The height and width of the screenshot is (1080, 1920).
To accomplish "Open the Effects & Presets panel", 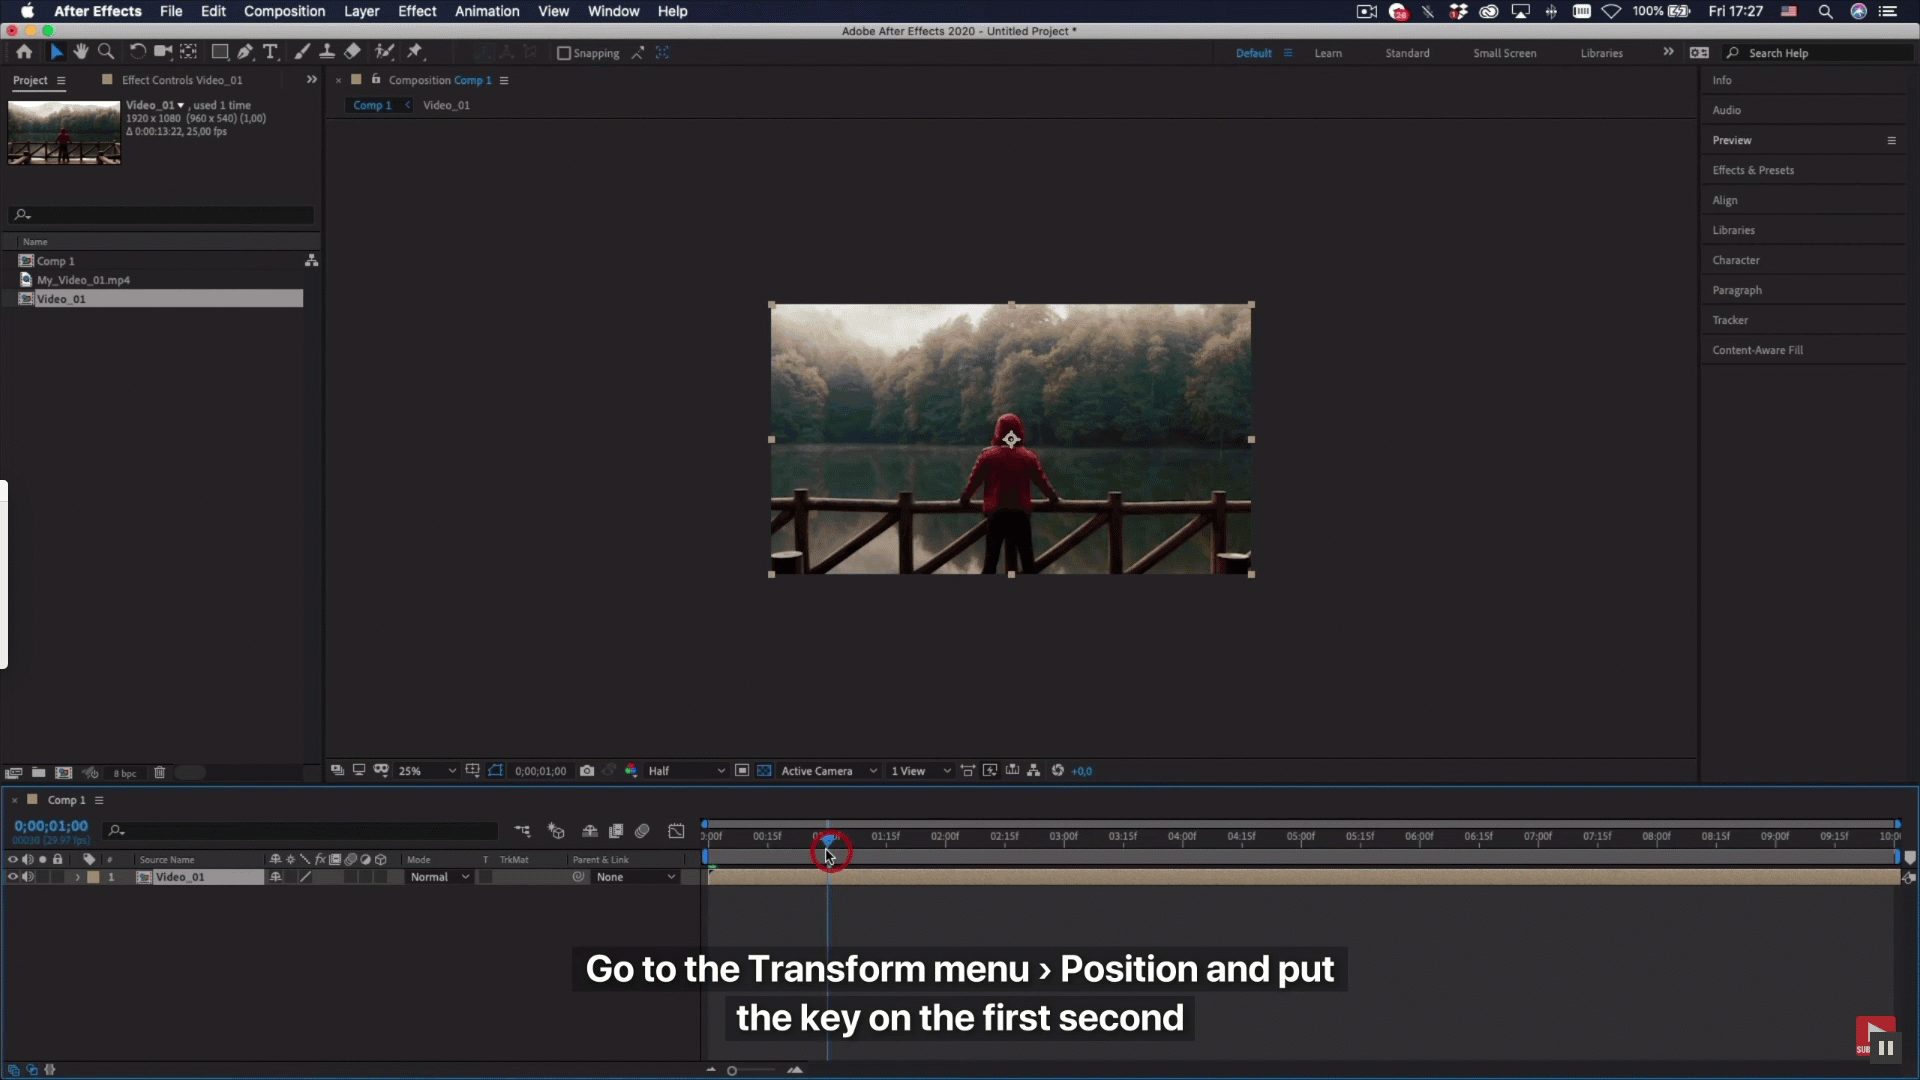I will 1752,170.
